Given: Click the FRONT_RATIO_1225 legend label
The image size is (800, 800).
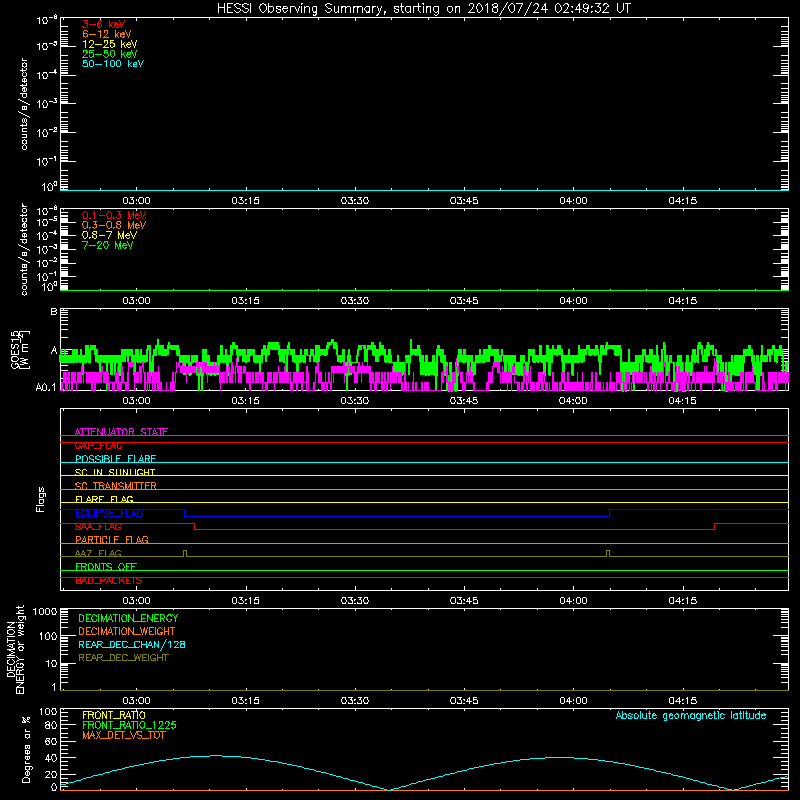Looking at the screenshot, I should [129, 725].
